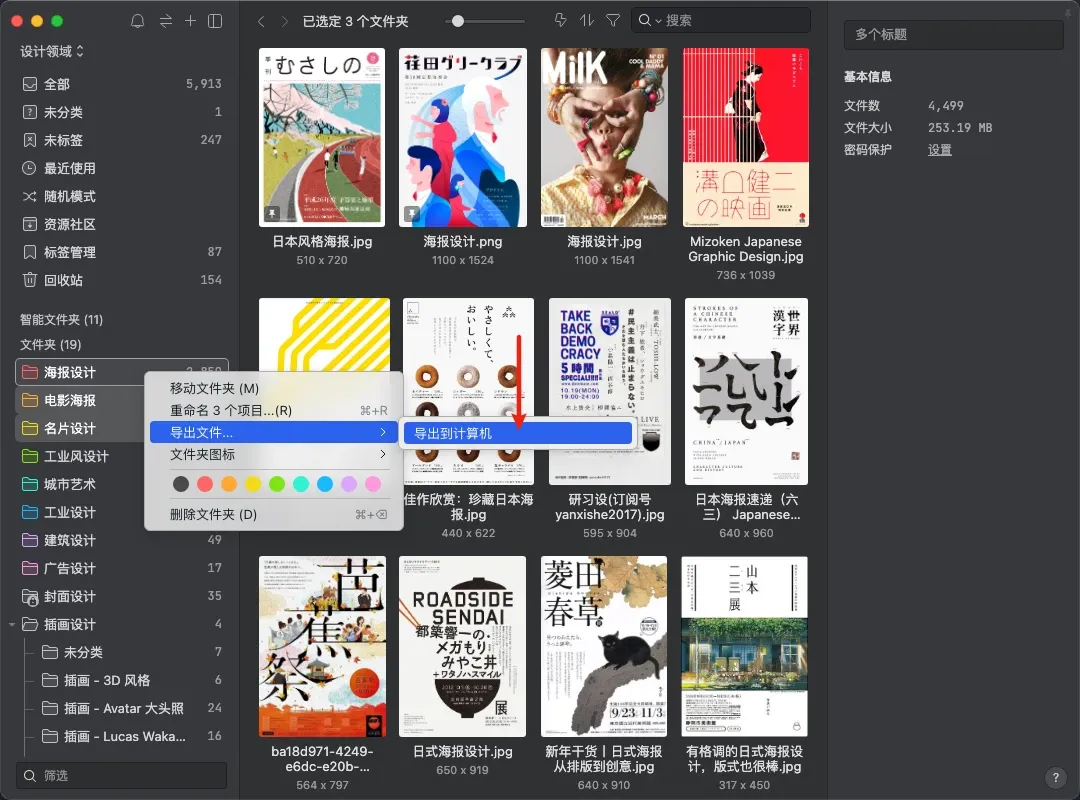Click the 文件夹 (19) section header

click(50, 345)
